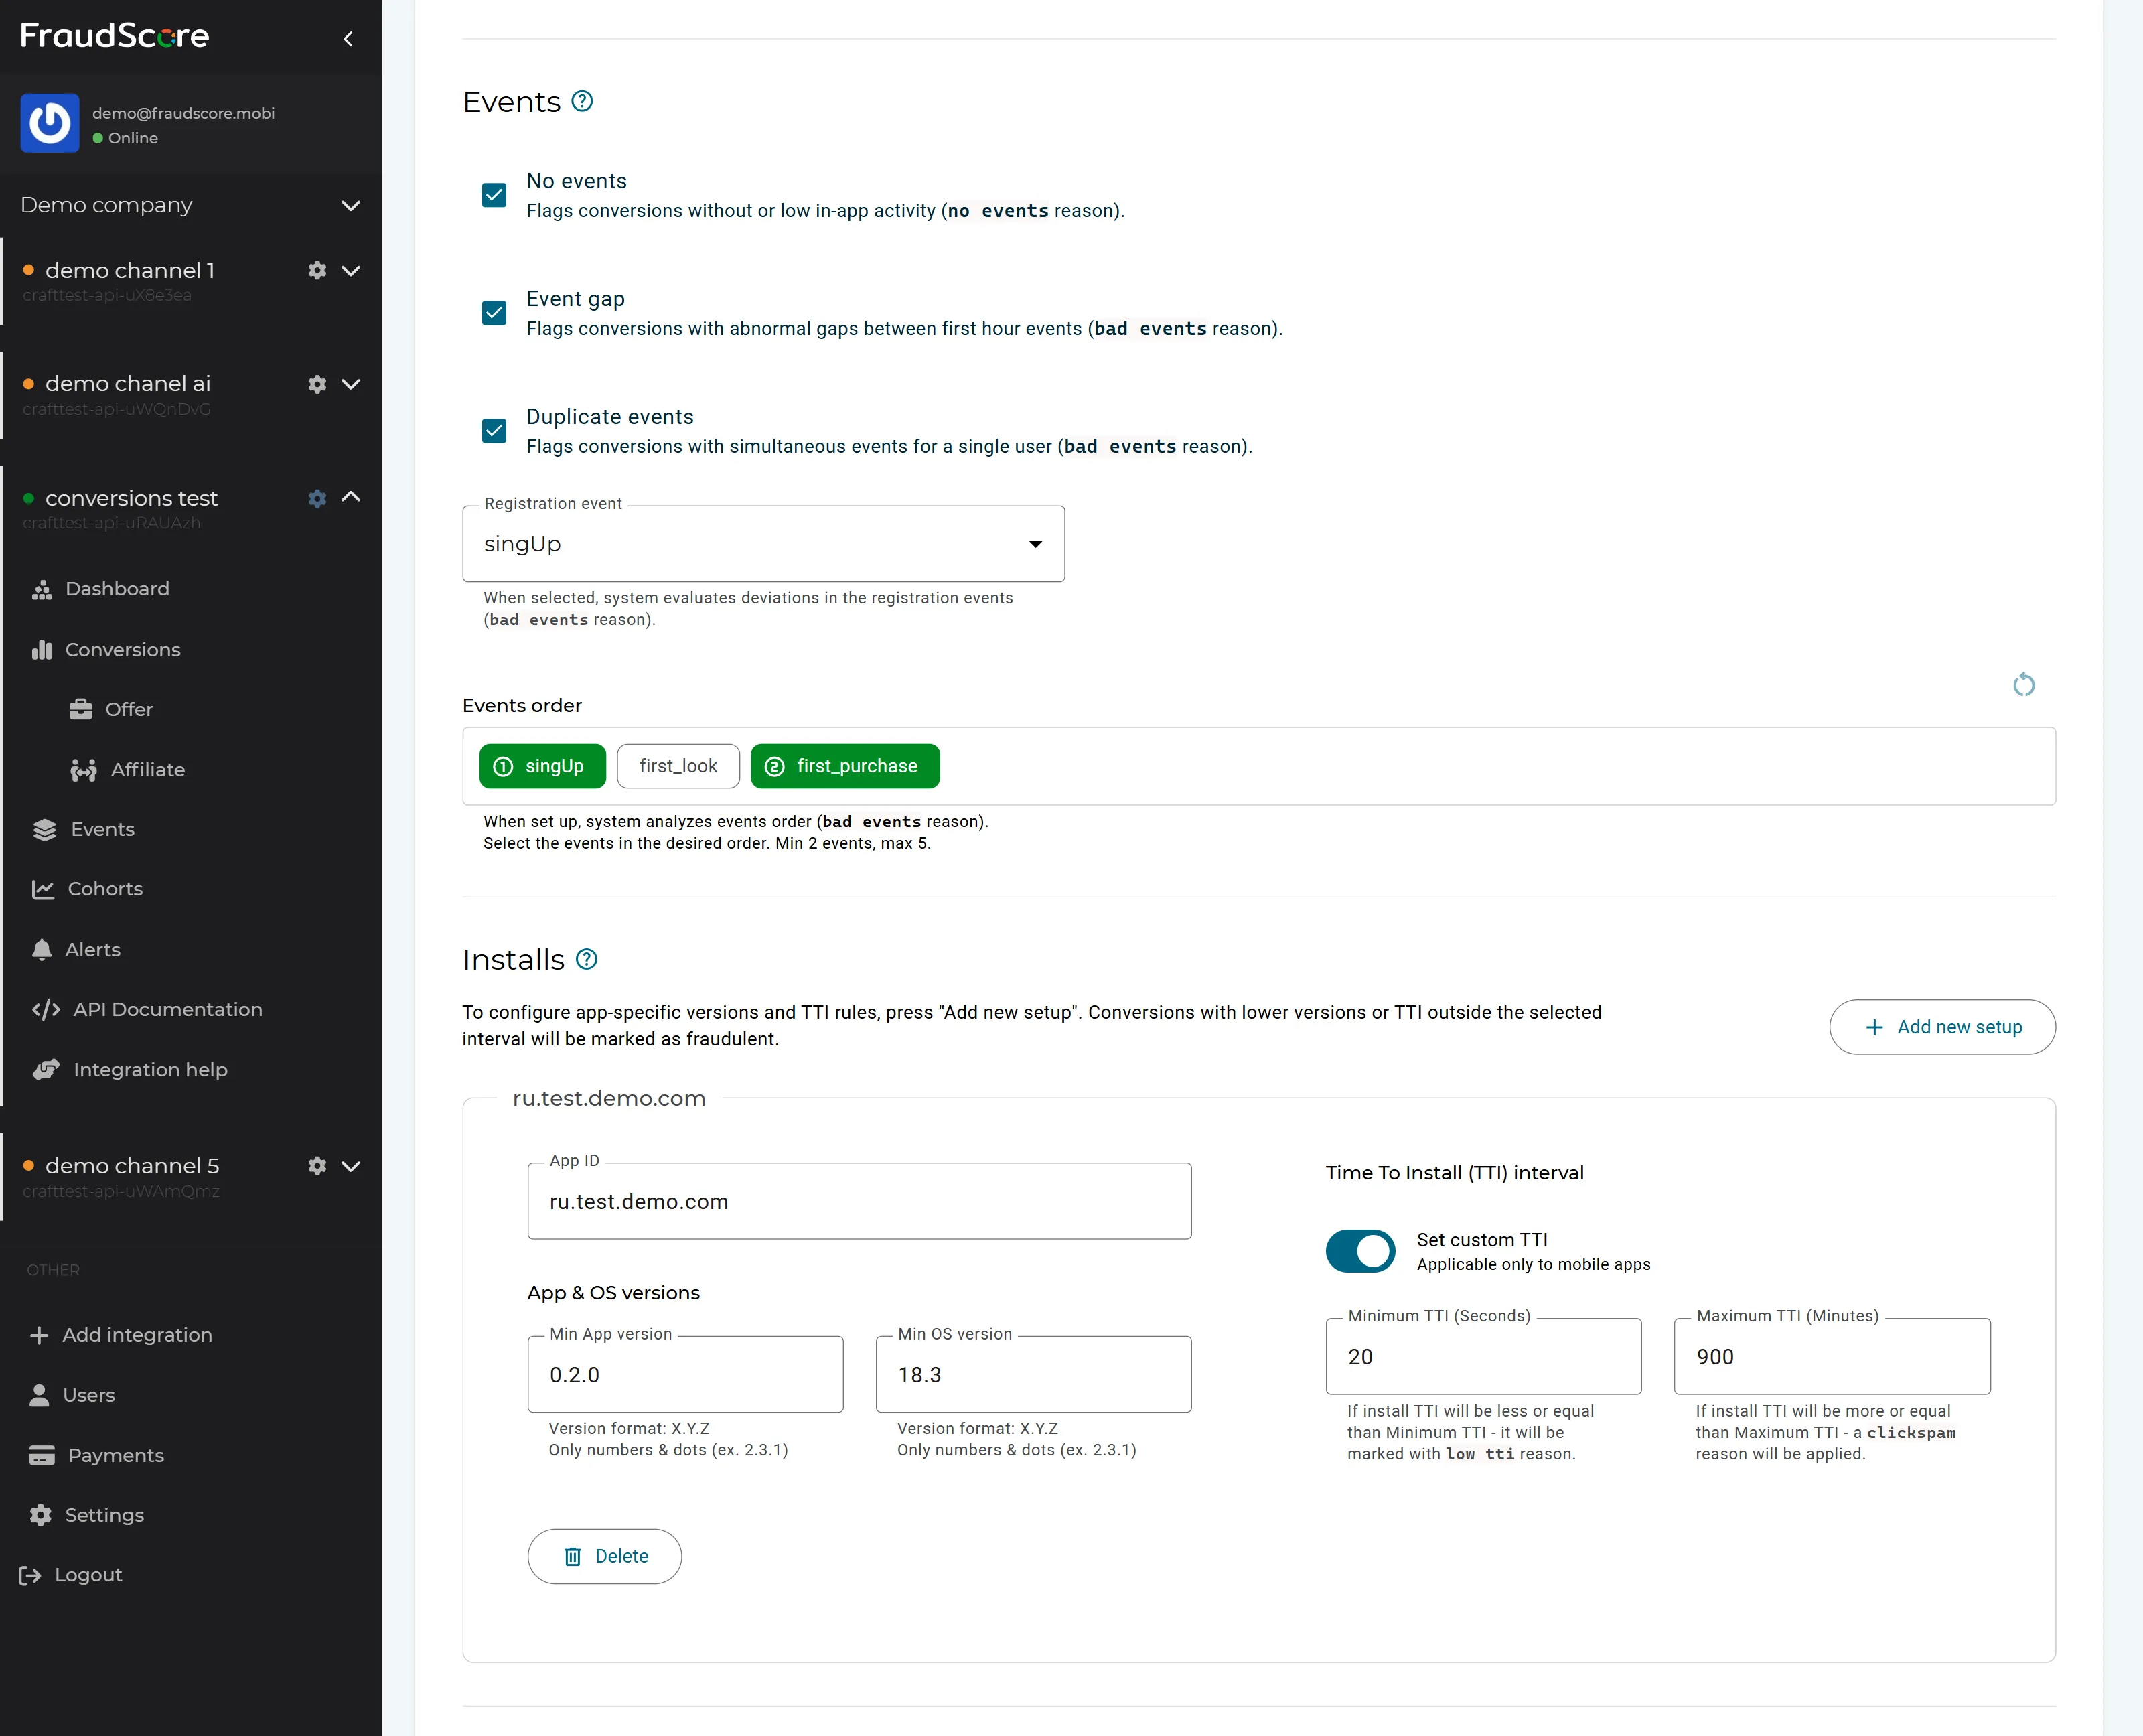Uncheck the Duplicate events checkbox
This screenshot has width=2143, height=1736.
494,431
